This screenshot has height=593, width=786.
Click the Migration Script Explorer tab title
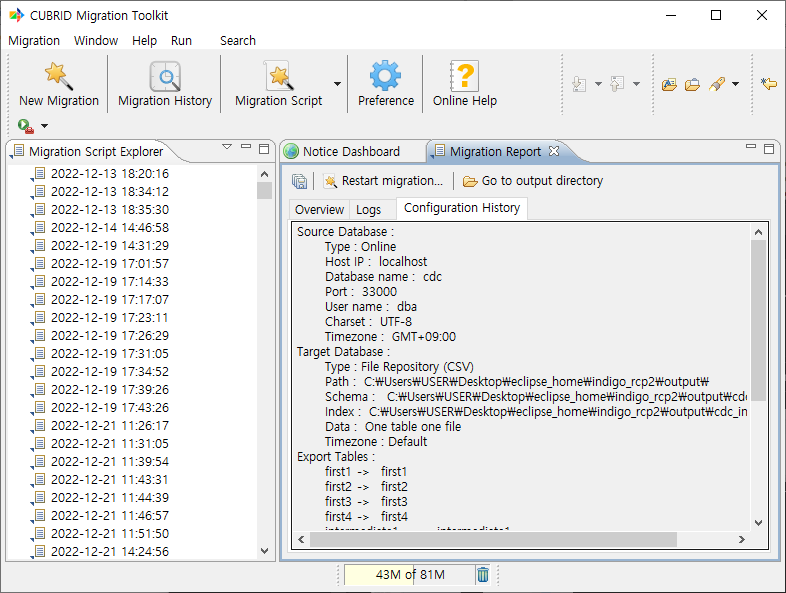[95, 151]
